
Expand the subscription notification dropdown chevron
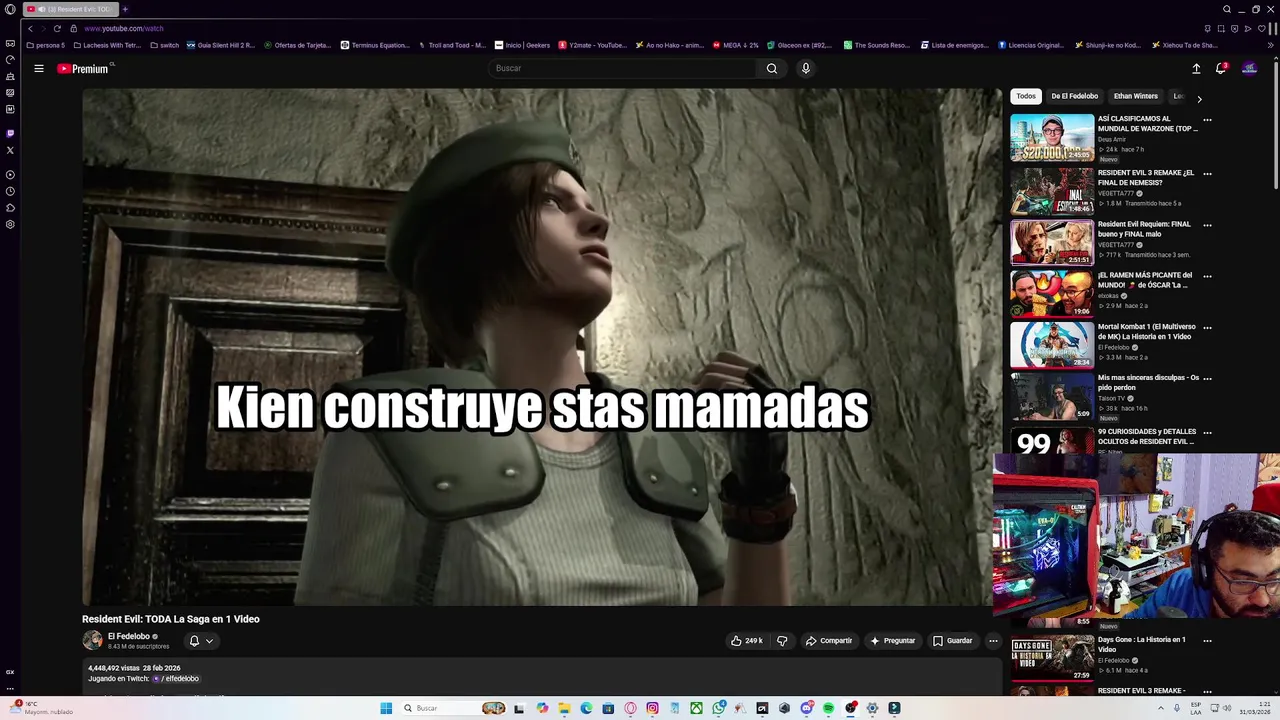pos(209,641)
